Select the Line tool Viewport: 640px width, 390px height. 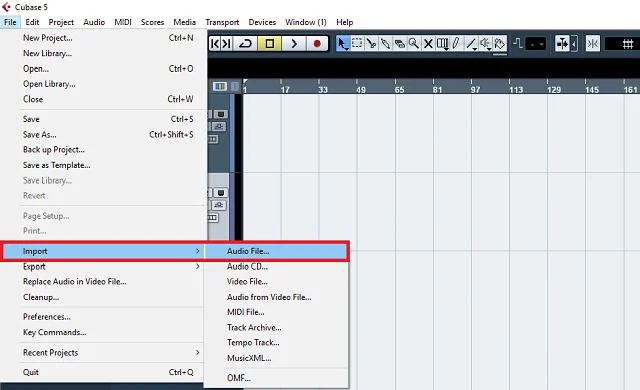[x=471, y=43]
